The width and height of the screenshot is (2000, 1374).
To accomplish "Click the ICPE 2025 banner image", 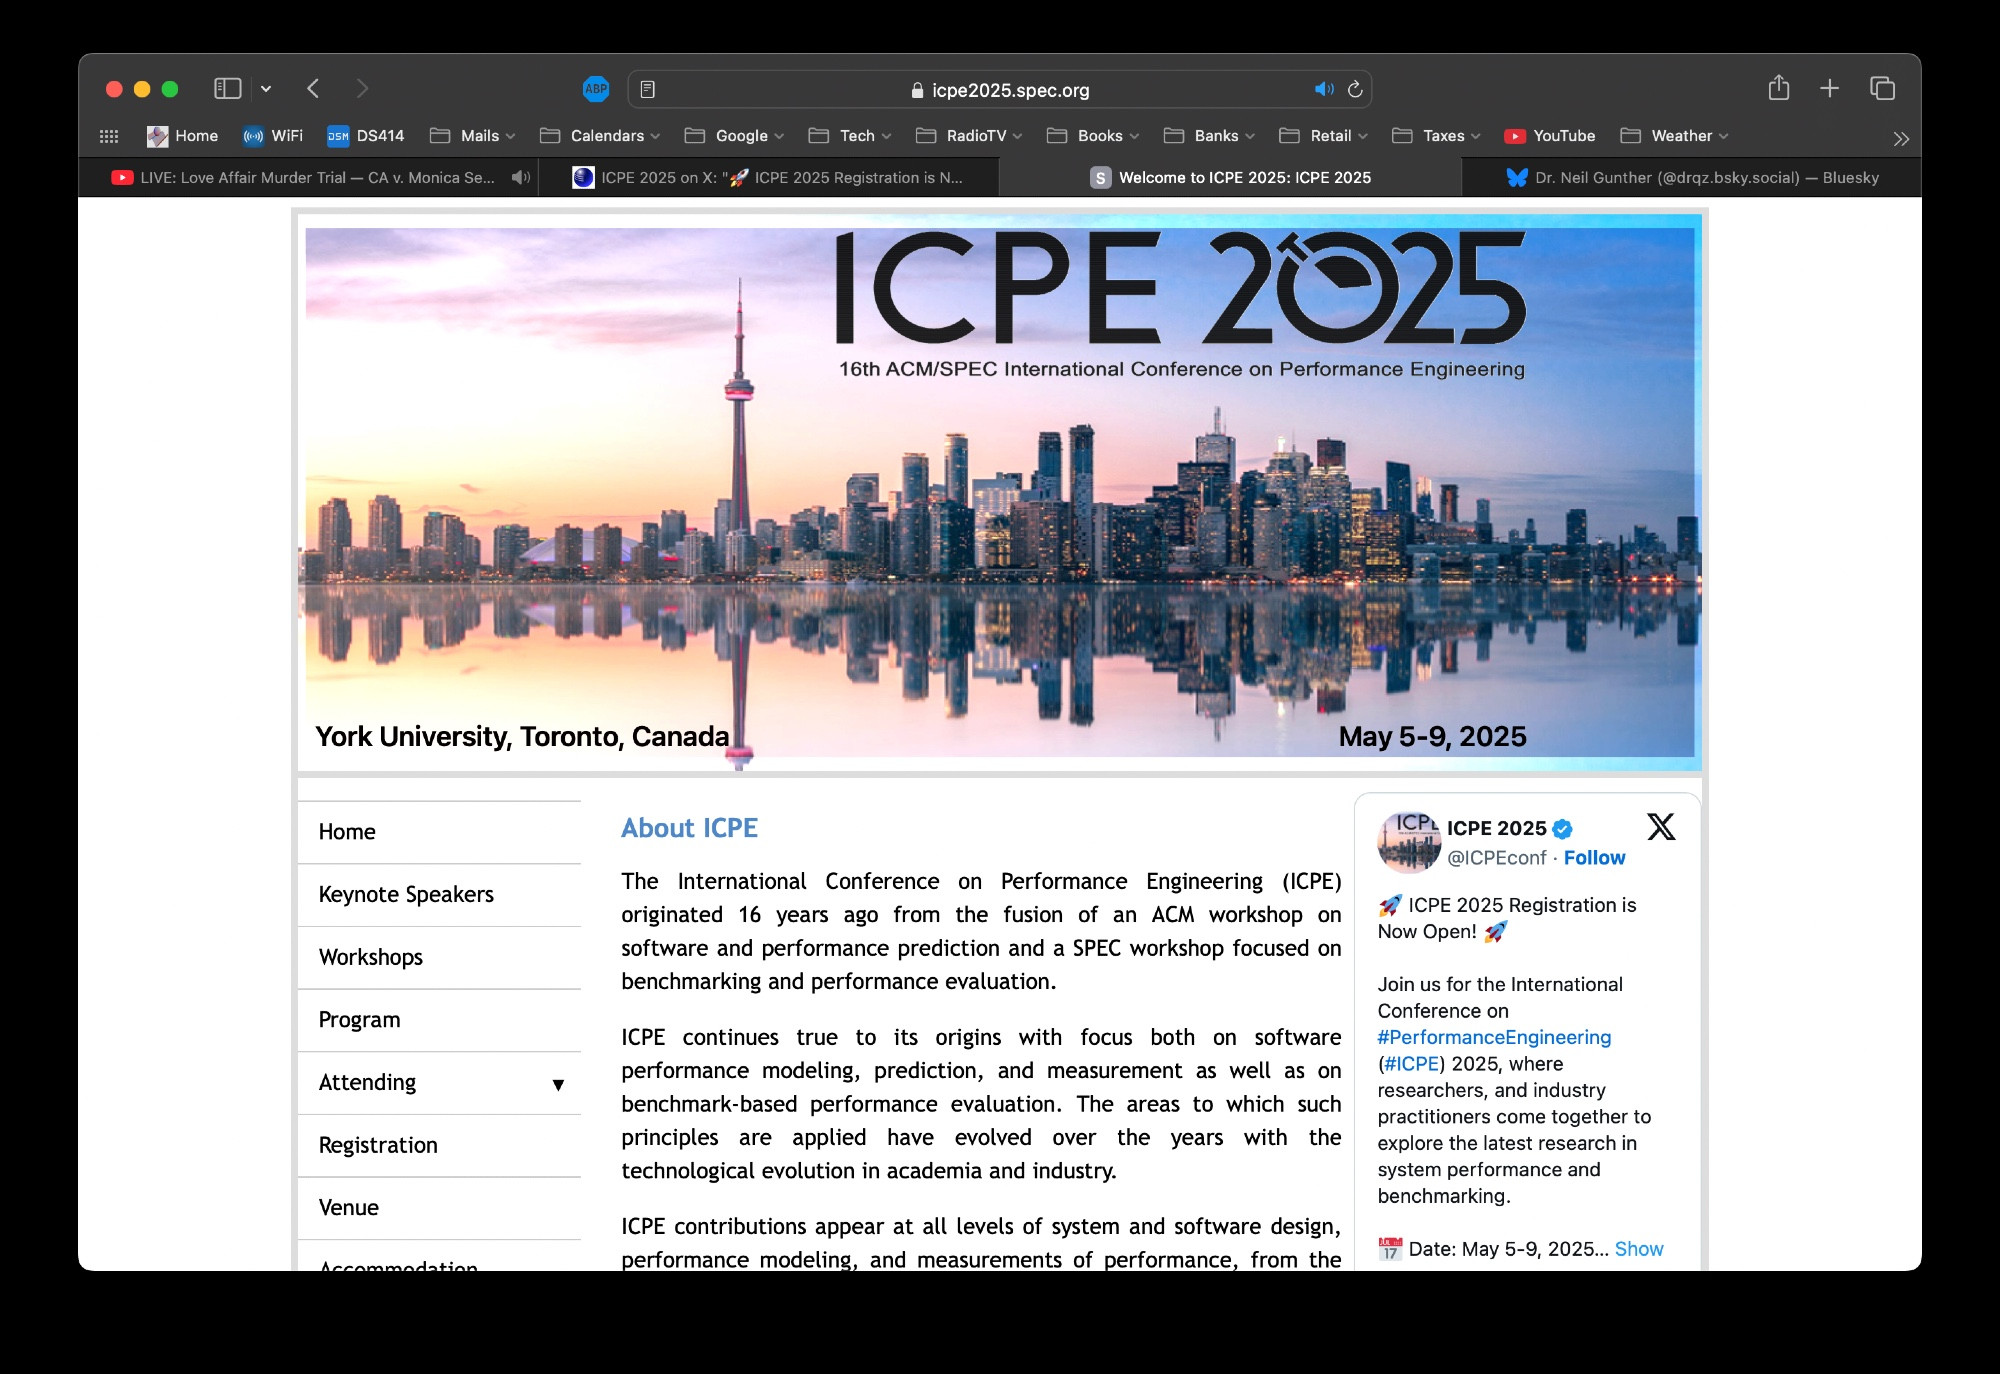I will pos(1000,492).
